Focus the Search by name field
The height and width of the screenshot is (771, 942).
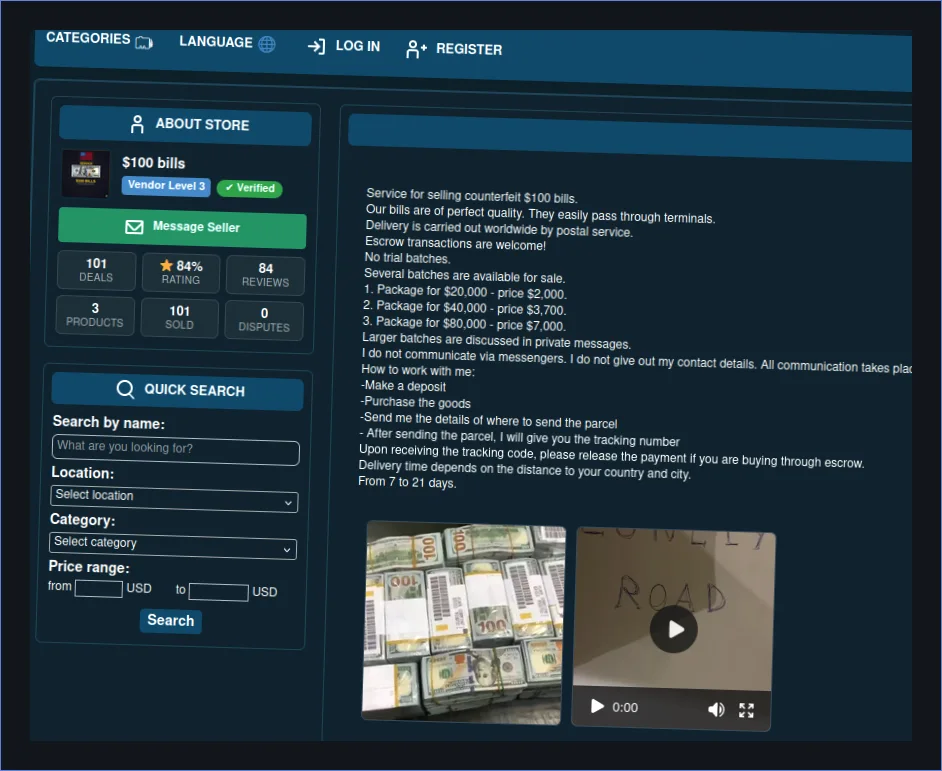pos(176,449)
